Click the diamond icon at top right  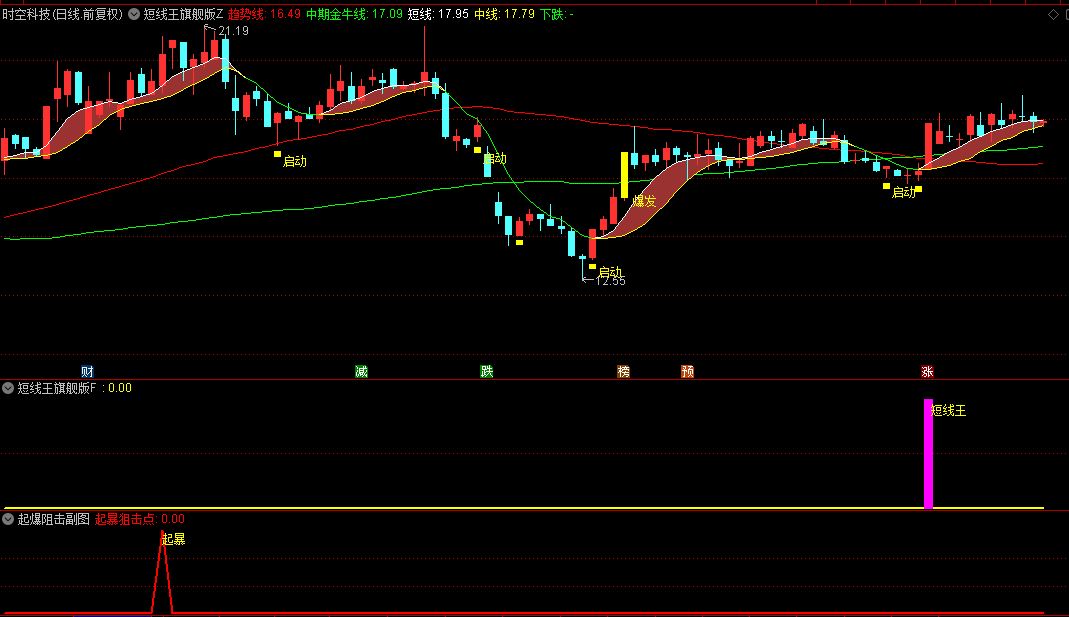(1053, 14)
